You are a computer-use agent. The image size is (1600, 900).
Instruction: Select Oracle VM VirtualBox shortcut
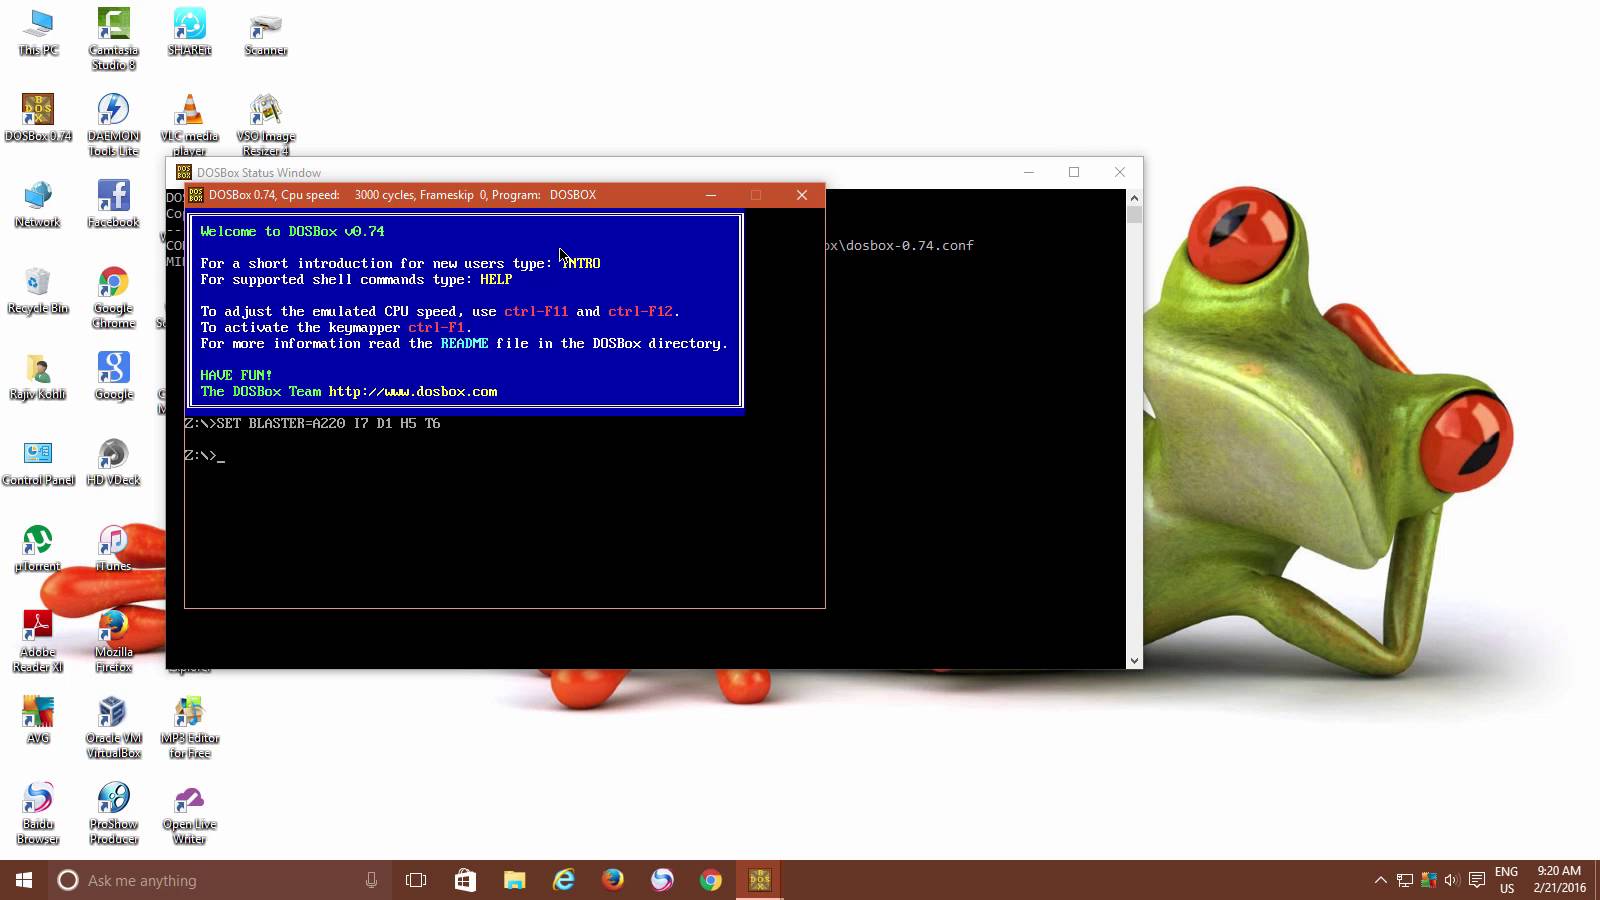pyautogui.click(x=113, y=727)
